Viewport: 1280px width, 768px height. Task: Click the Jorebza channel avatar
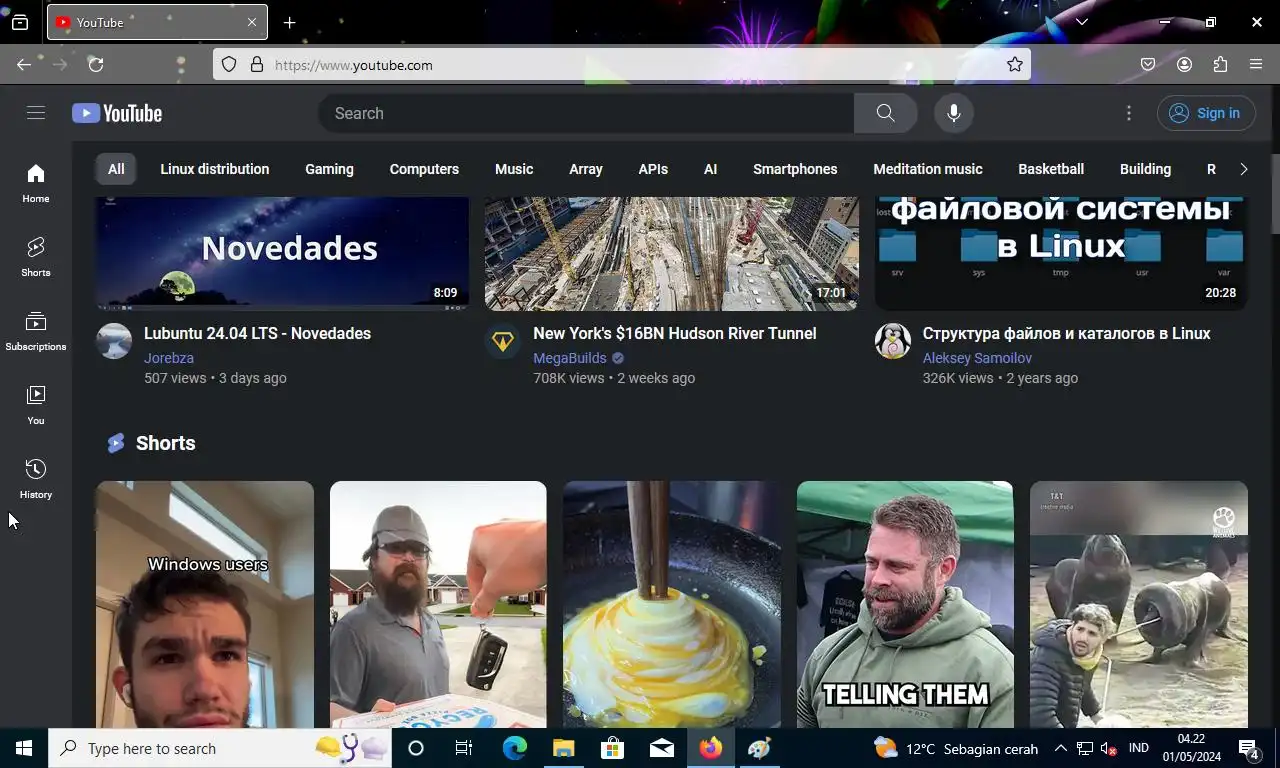pyautogui.click(x=114, y=341)
